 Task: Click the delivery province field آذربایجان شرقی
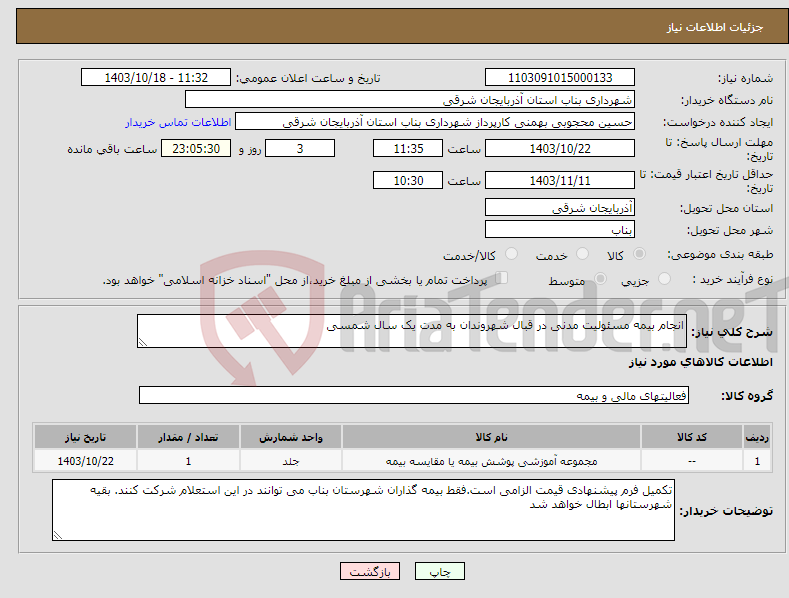pyautogui.click(x=560, y=207)
